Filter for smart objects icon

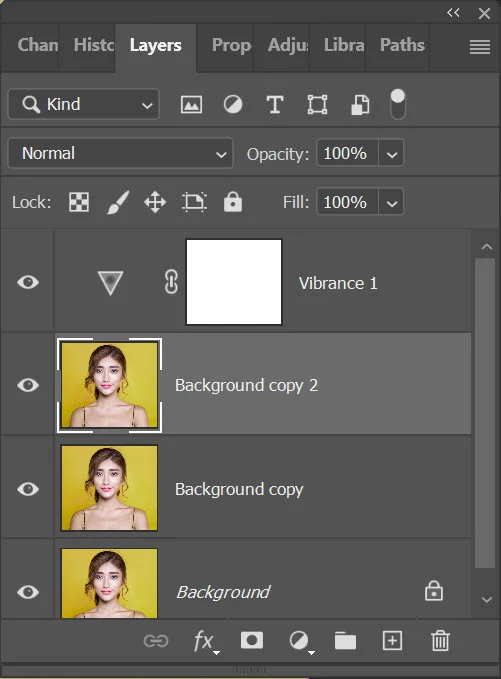pyautogui.click(x=360, y=105)
